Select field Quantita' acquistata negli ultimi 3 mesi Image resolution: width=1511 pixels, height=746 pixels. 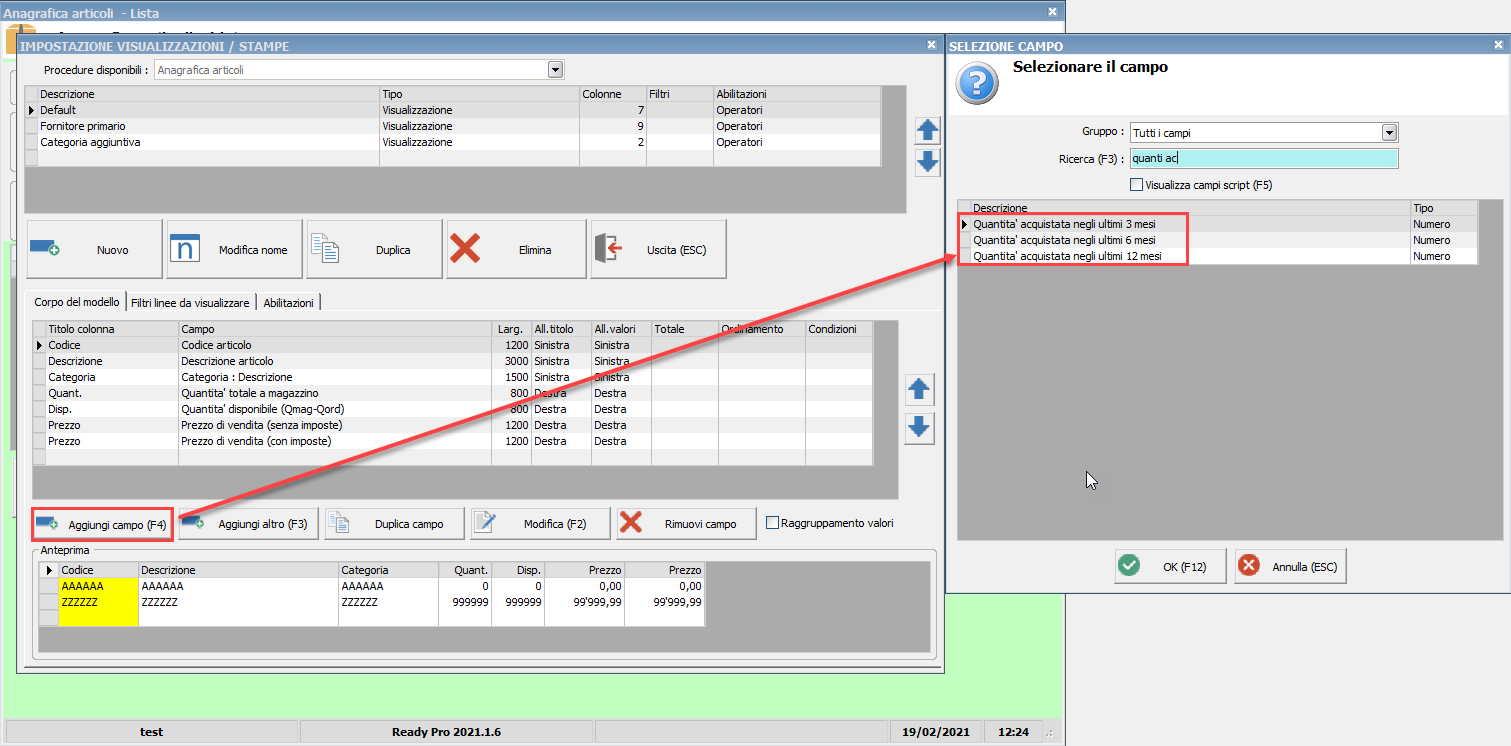click(x=1217, y=224)
